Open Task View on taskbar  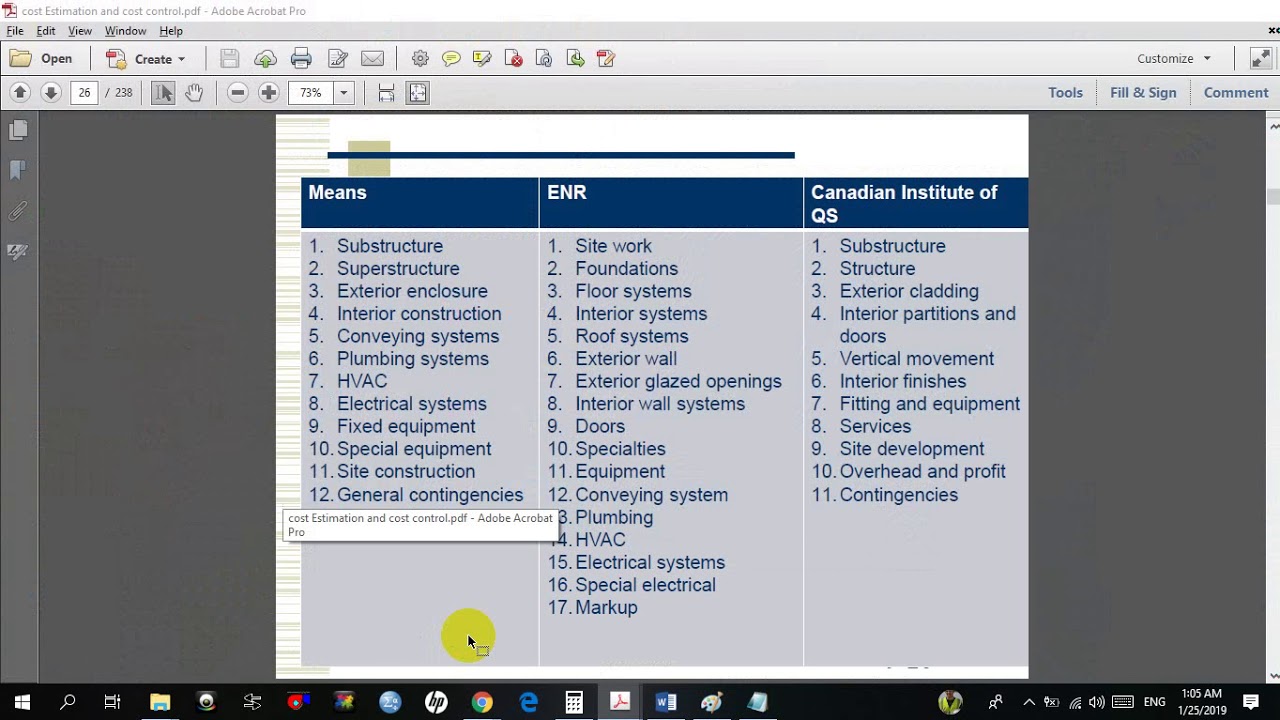click(113, 703)
